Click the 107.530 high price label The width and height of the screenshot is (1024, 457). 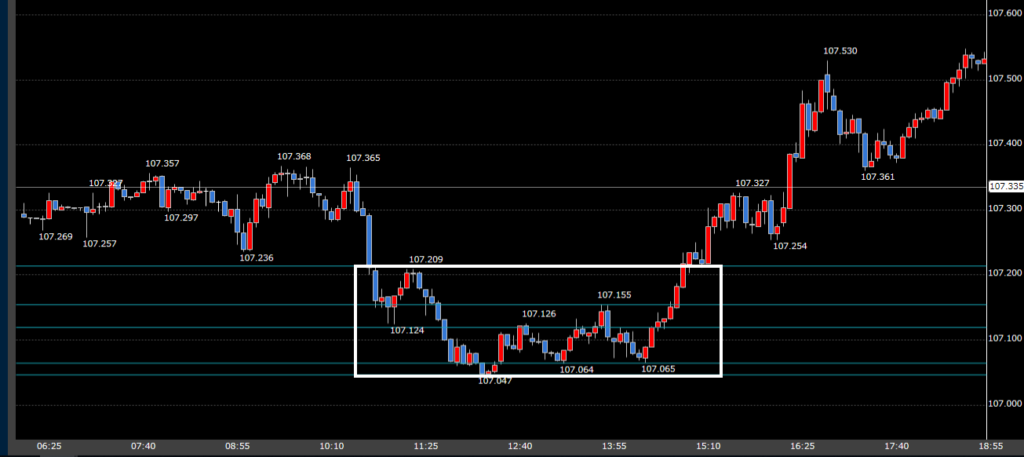click(840, 51)
